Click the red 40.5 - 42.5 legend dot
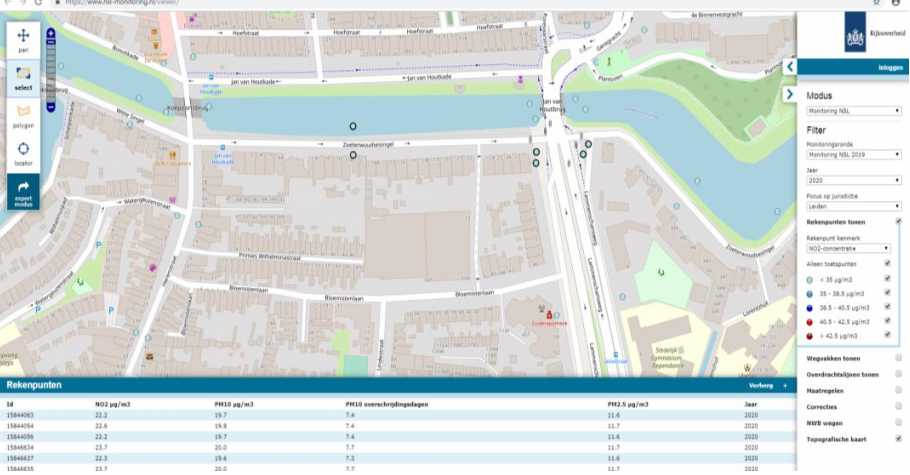The image size is (910, 475). (810, 322)
